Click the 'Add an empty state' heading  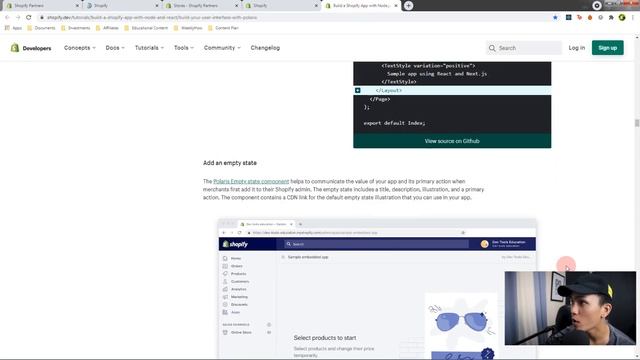coord(230,163)
